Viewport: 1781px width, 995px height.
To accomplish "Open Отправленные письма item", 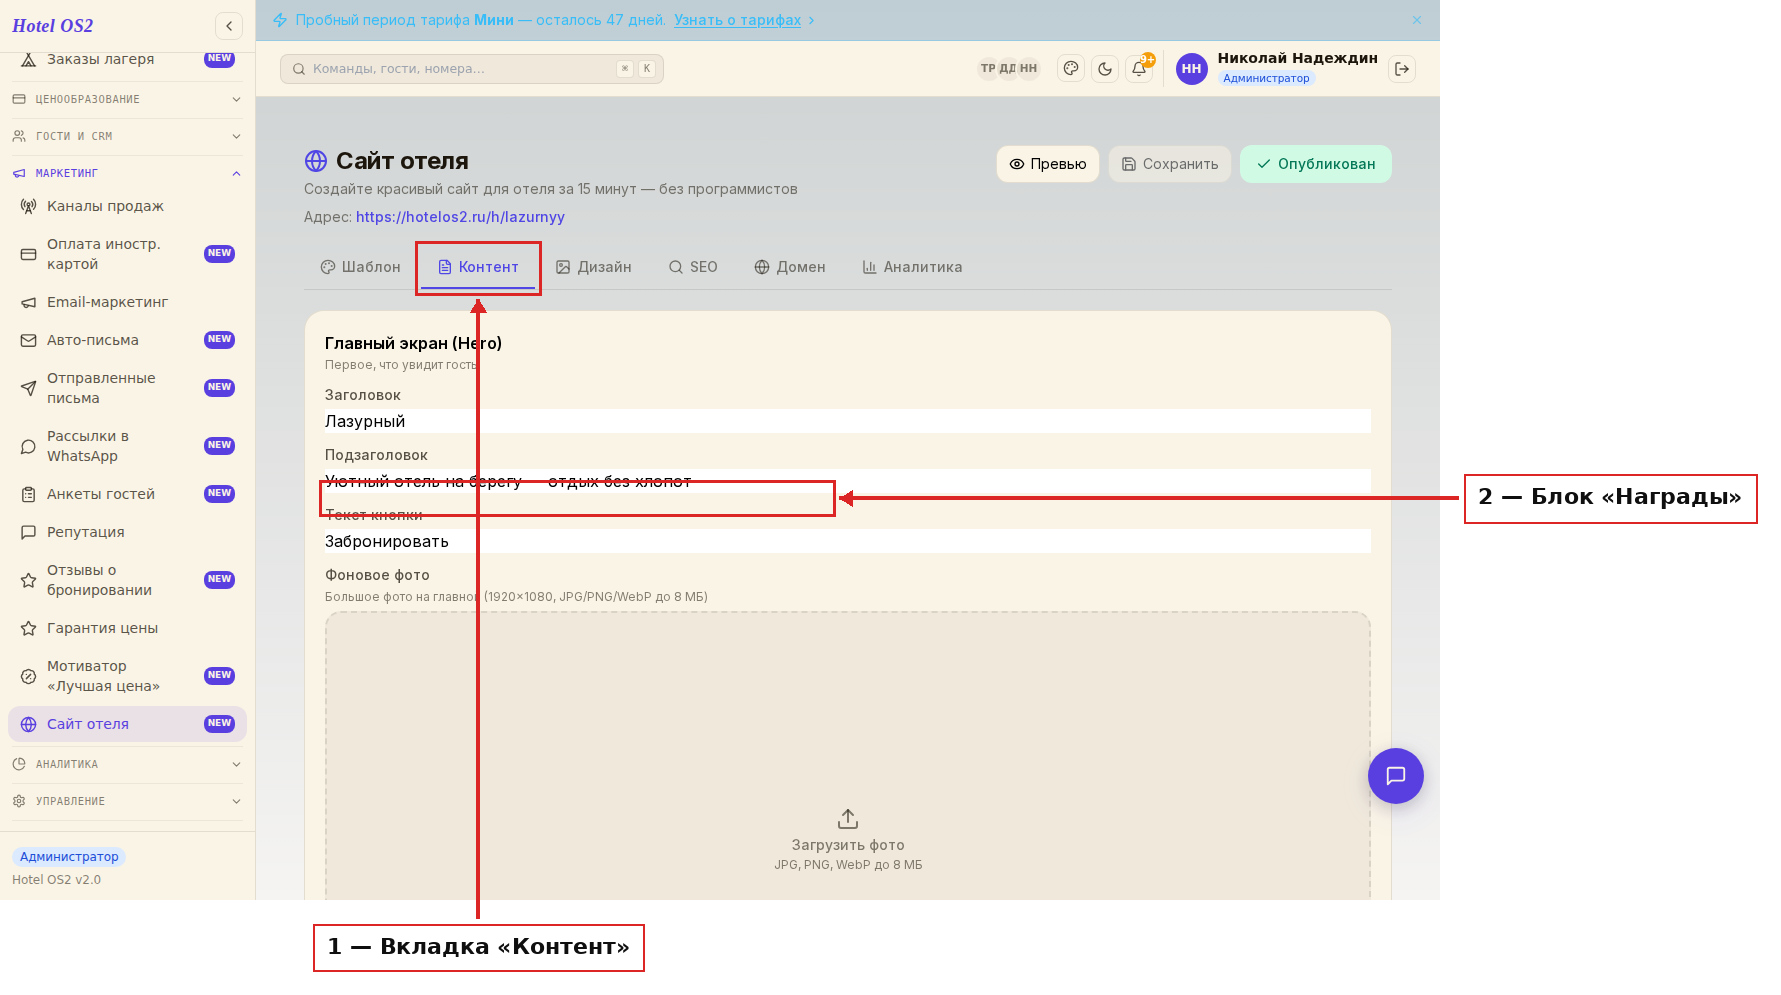I will [127, 388].
